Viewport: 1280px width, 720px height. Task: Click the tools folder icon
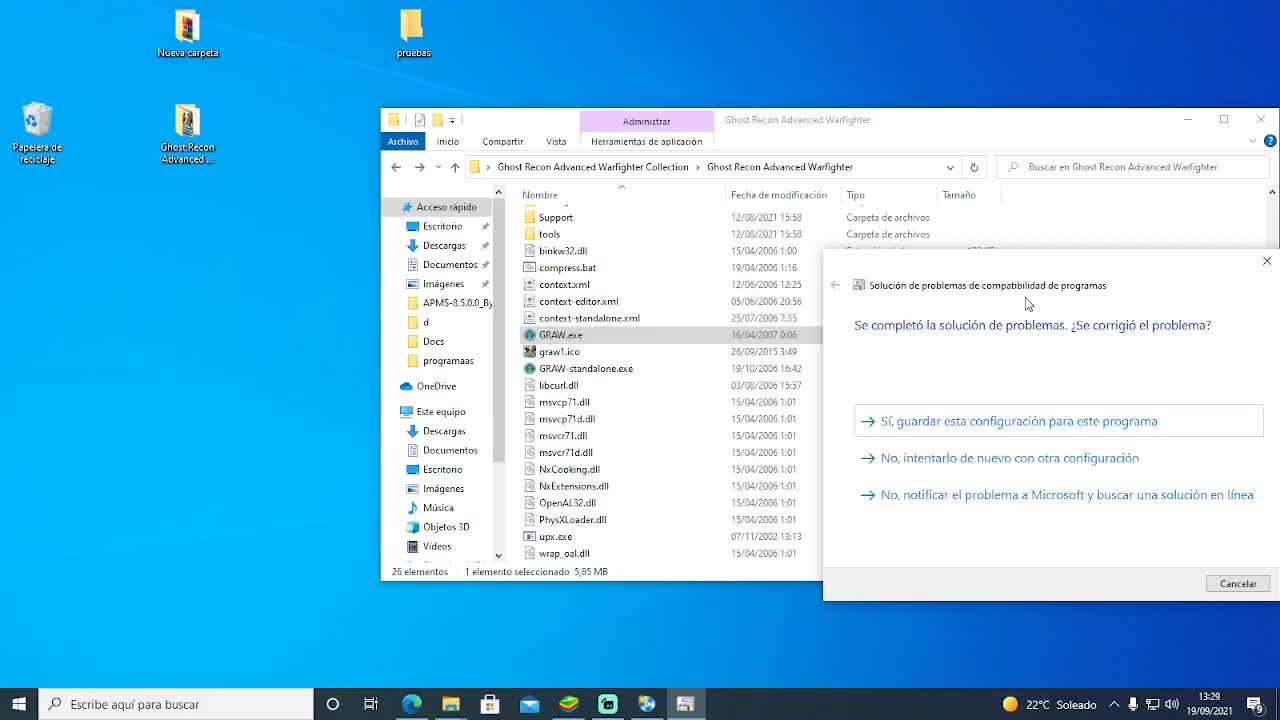530,234
